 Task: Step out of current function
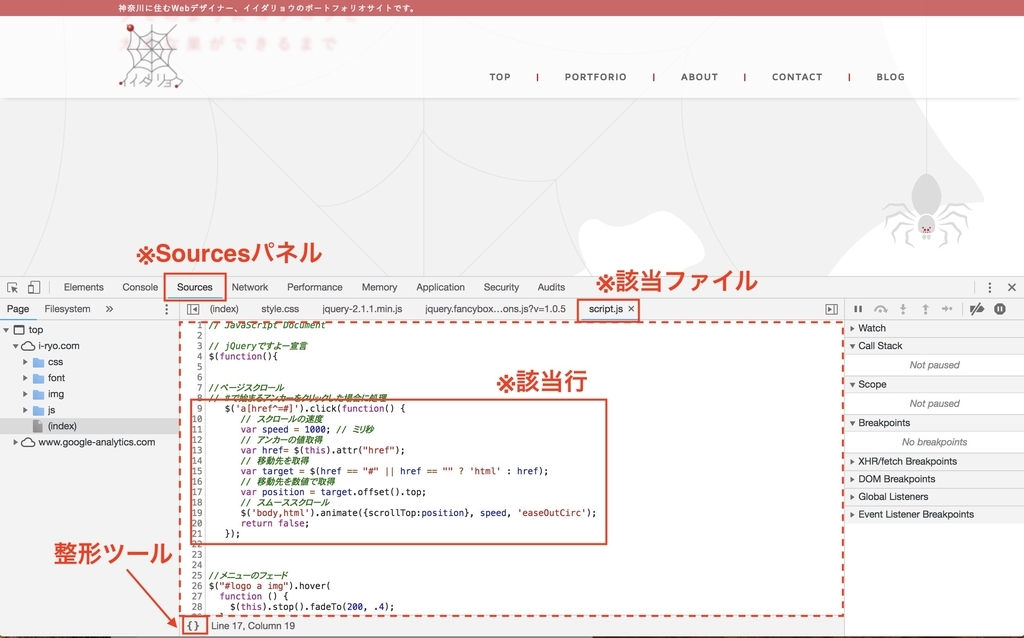click(925, 309)
